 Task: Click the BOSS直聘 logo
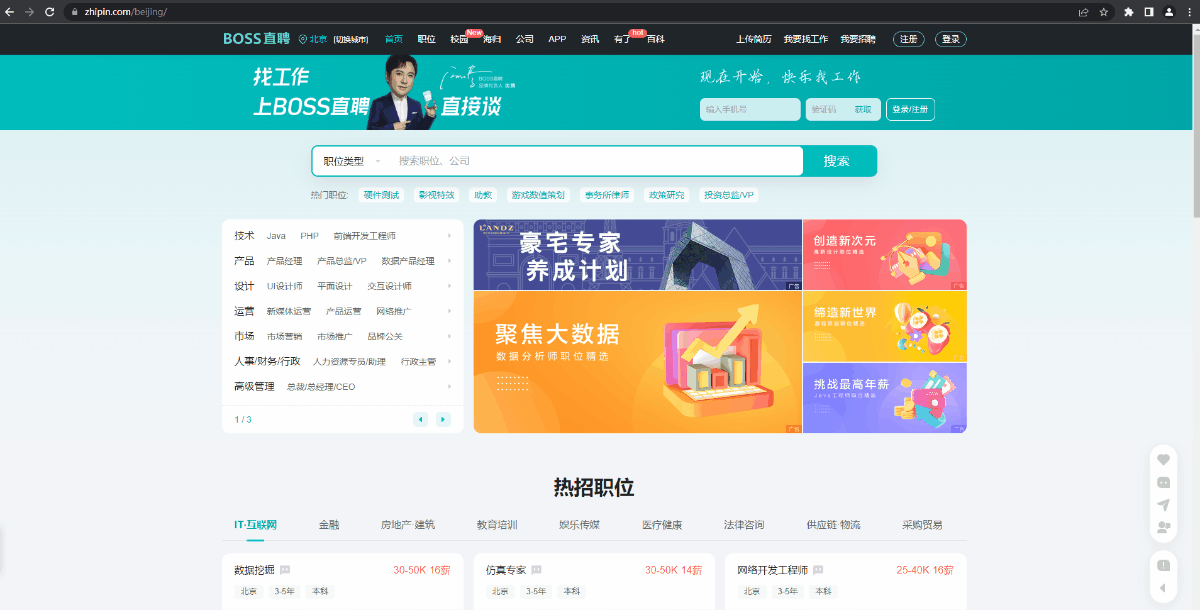pos(256,39)
